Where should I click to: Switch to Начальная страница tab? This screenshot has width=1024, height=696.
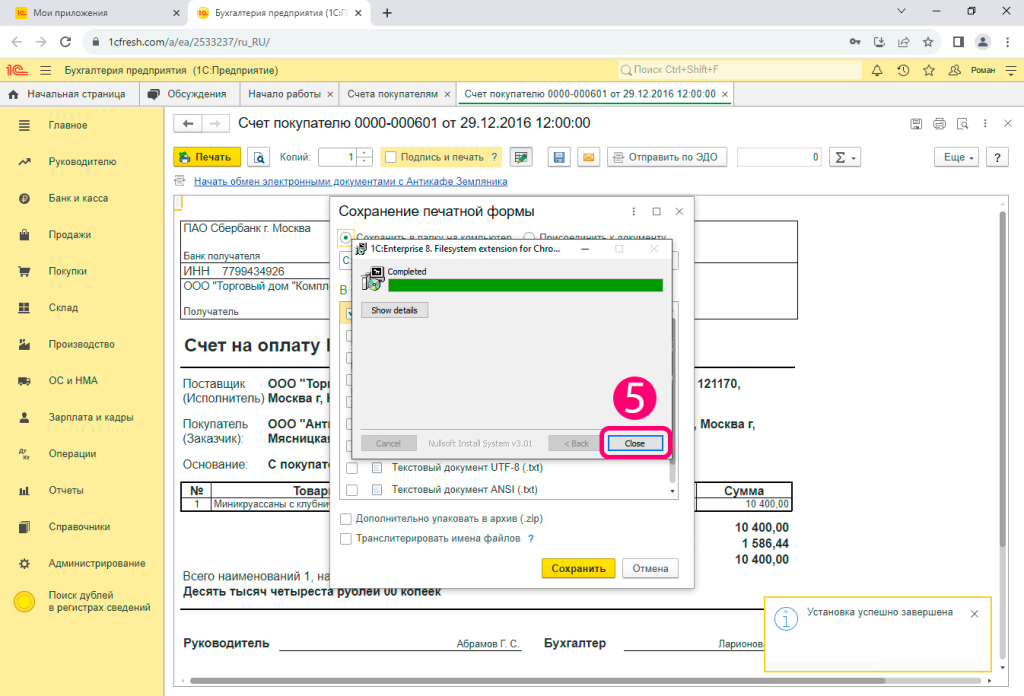coord(70,94)
